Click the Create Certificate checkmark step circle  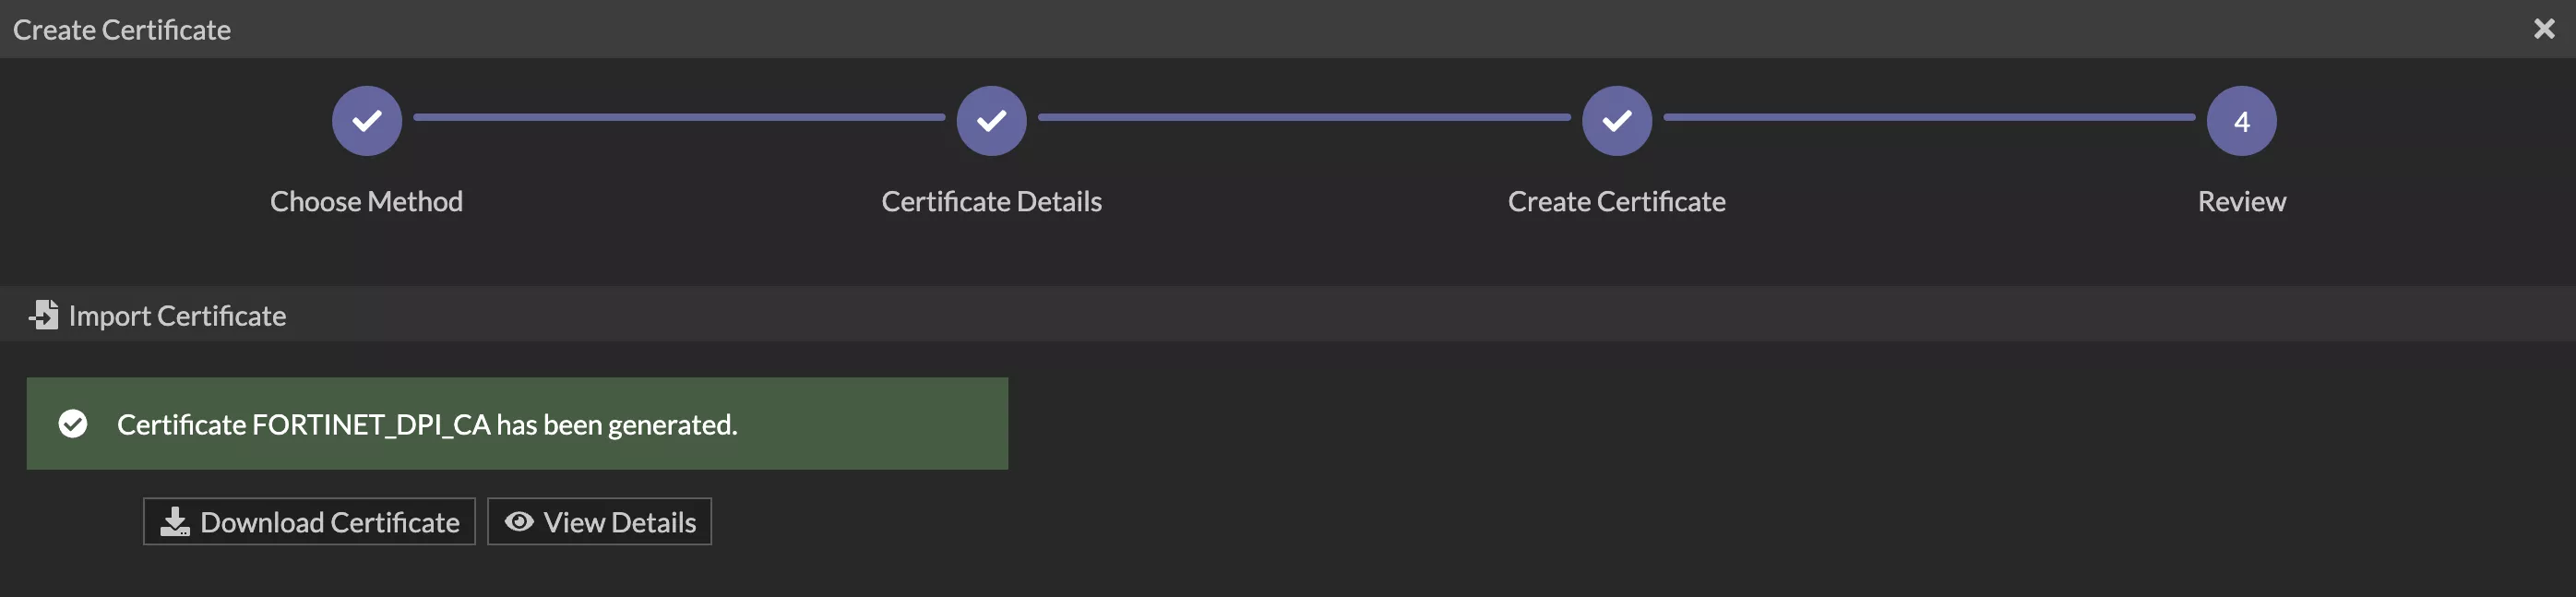pos(1616,121)
